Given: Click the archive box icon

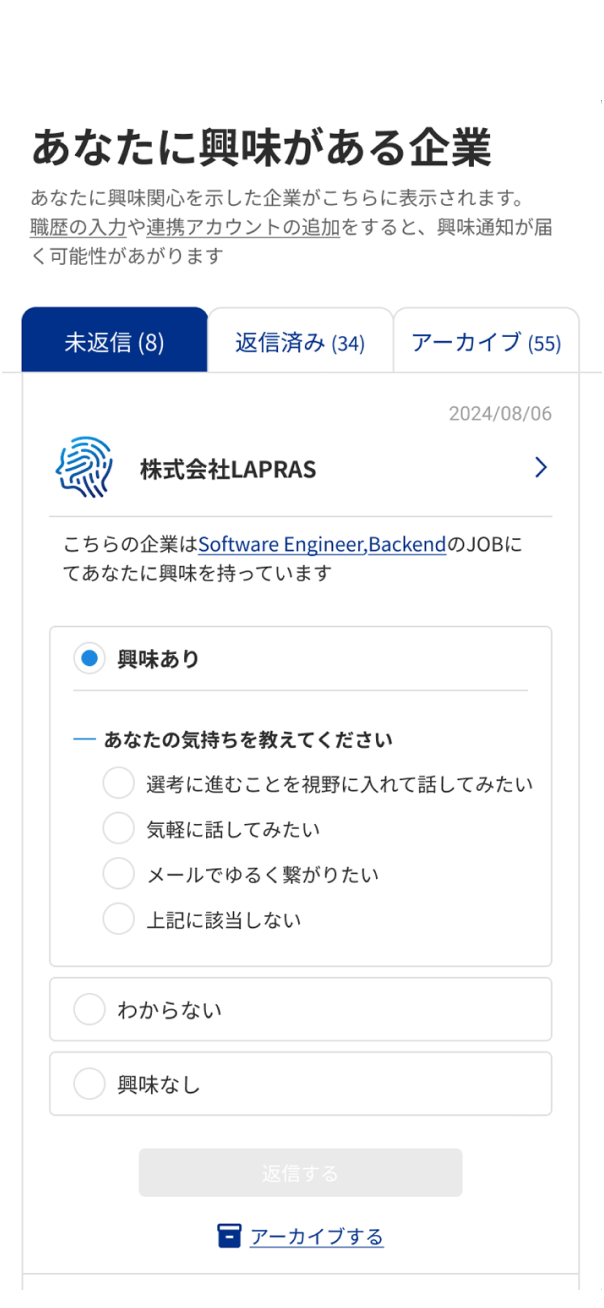Looking at the screenshot, I should [x=229, y=1236].
